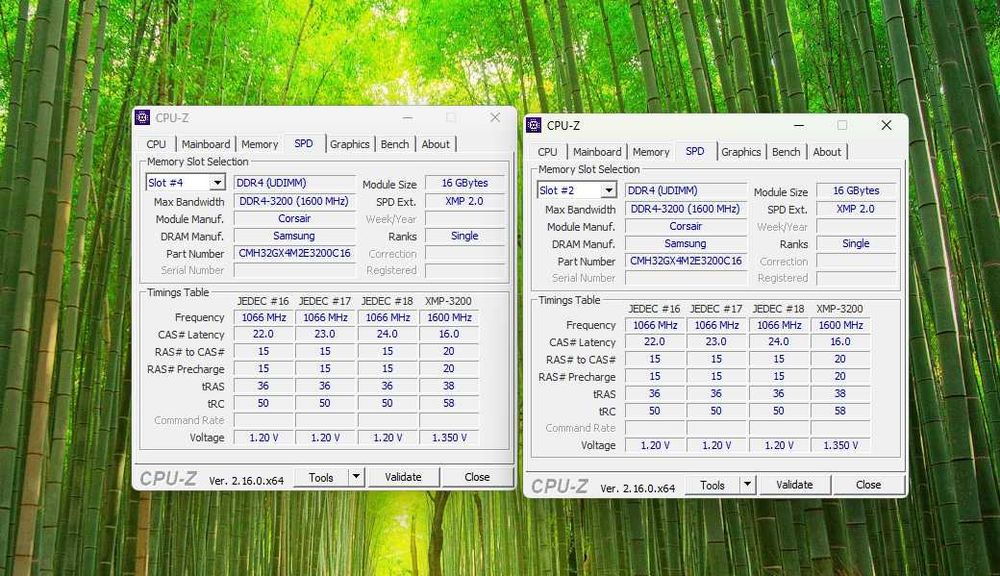Open Memory tab in left window
Image resolution: width=1000 pixels, height=576 pixels.
coord(260,144)
